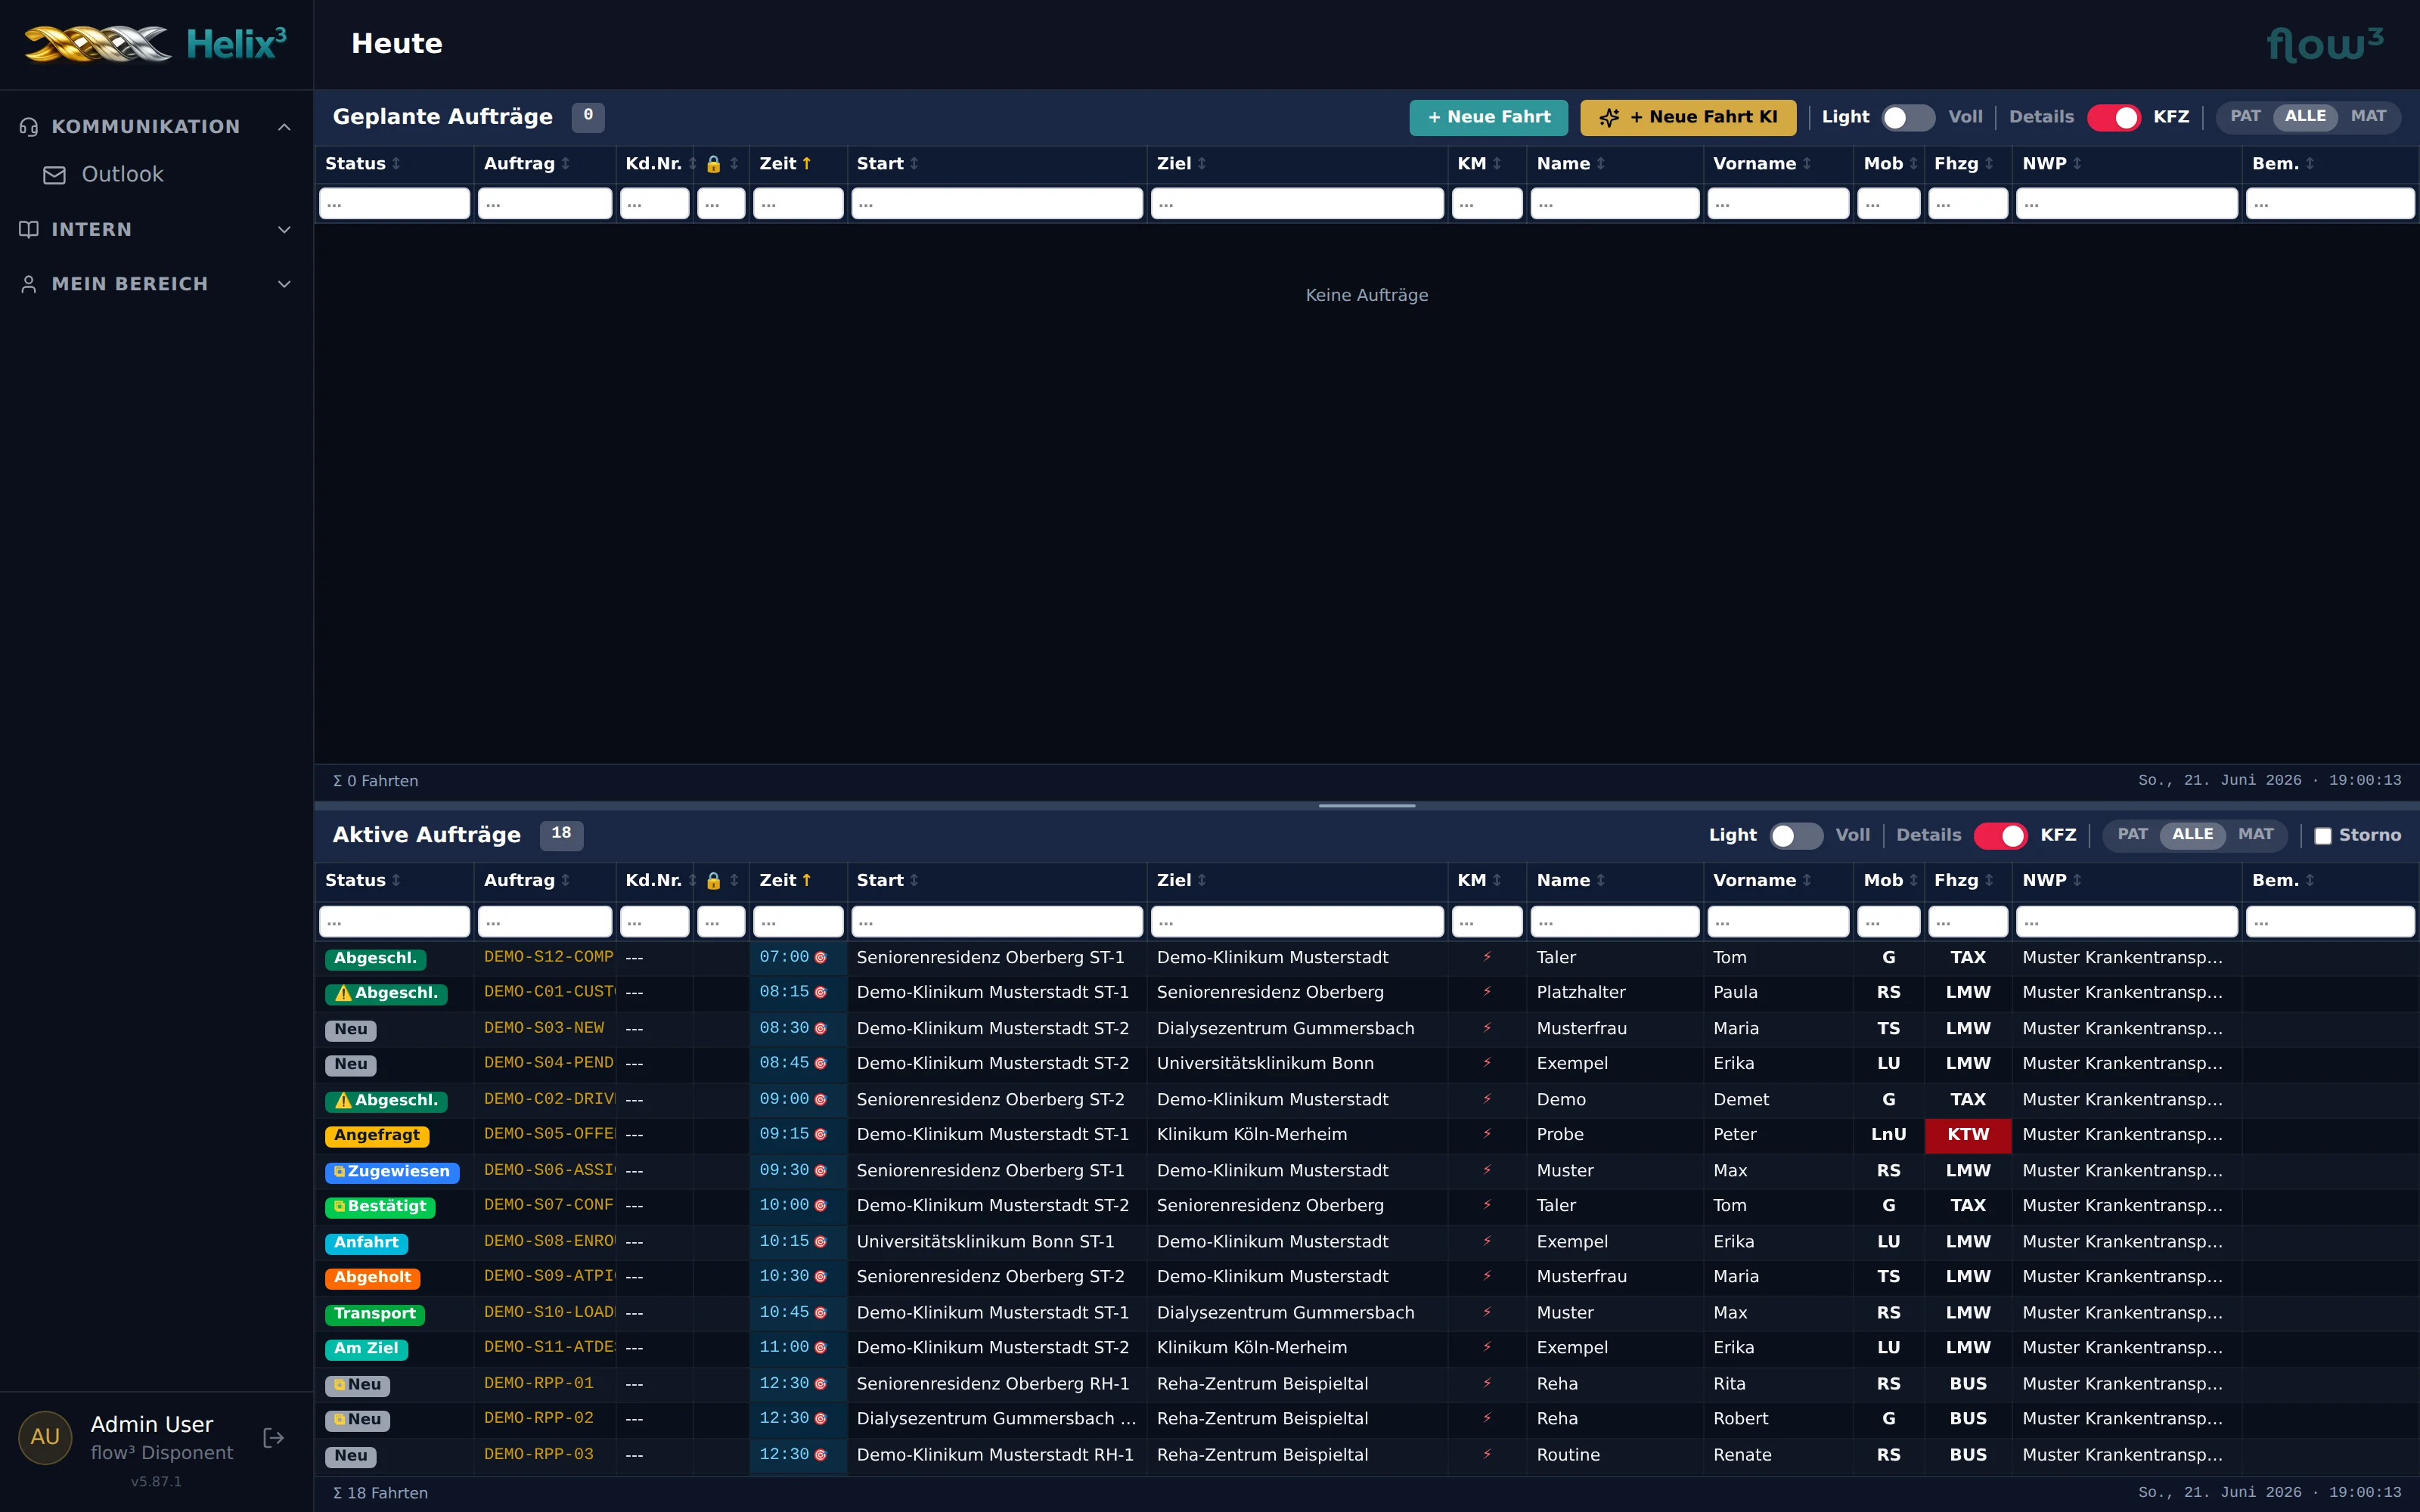Image resolution: width=2420 pixels, height=1512 pixels.
Task: Select ALLE filter in Geplante Aufträge
Action: pyautogui.click(x=2305, y=116)
